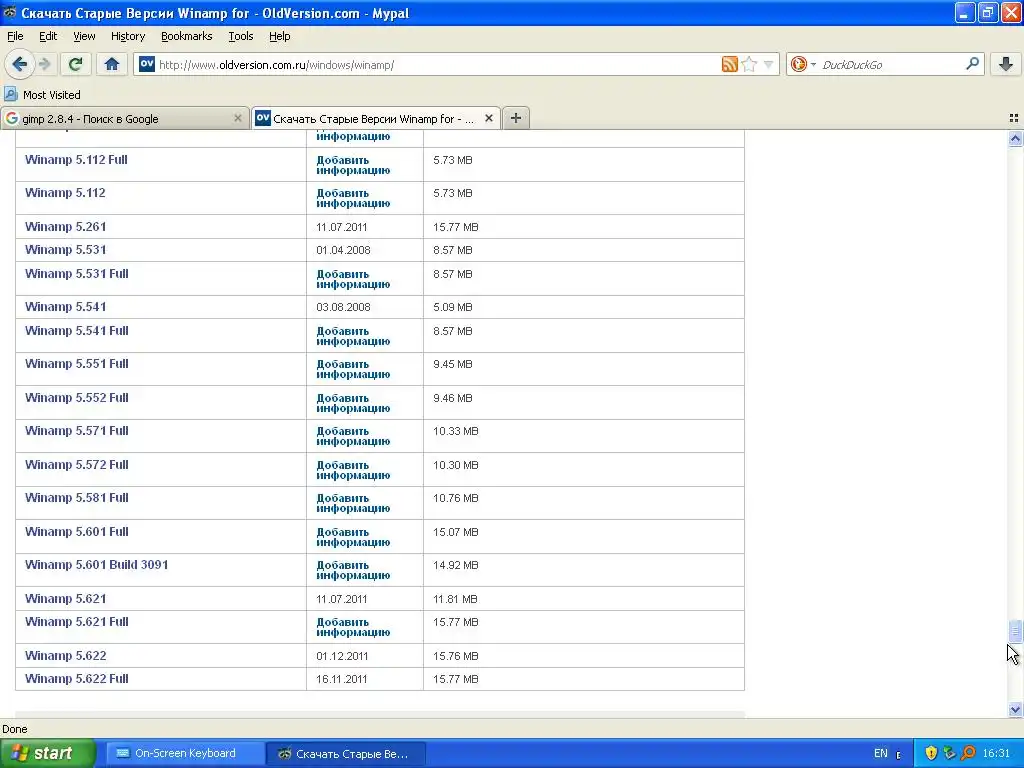Open the Winamp 5.531 Full link
Screen dimensions: 1024x768
coord(76,273)
